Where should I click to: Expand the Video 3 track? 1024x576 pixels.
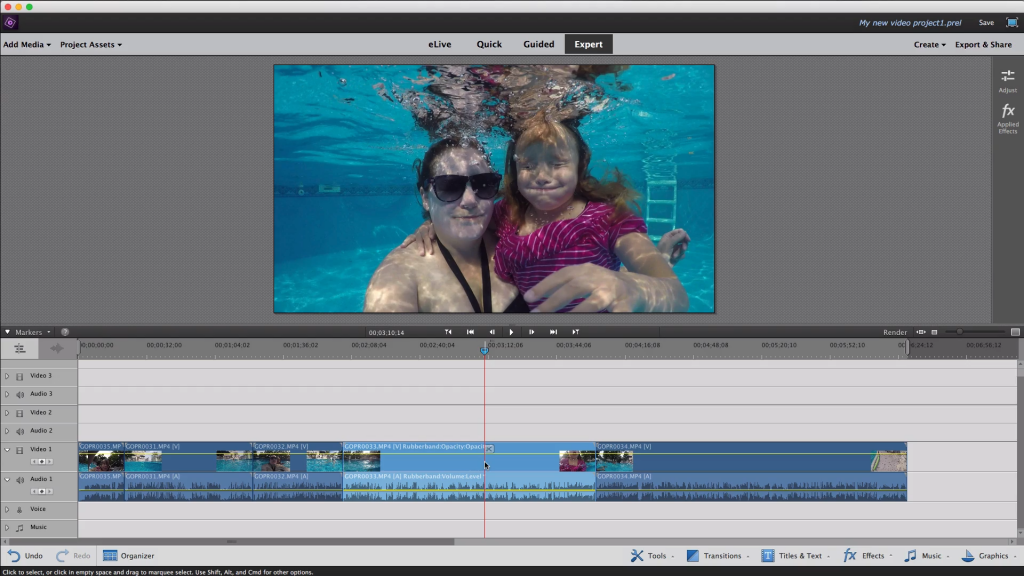pyautogui.click(x=7, y=376)
